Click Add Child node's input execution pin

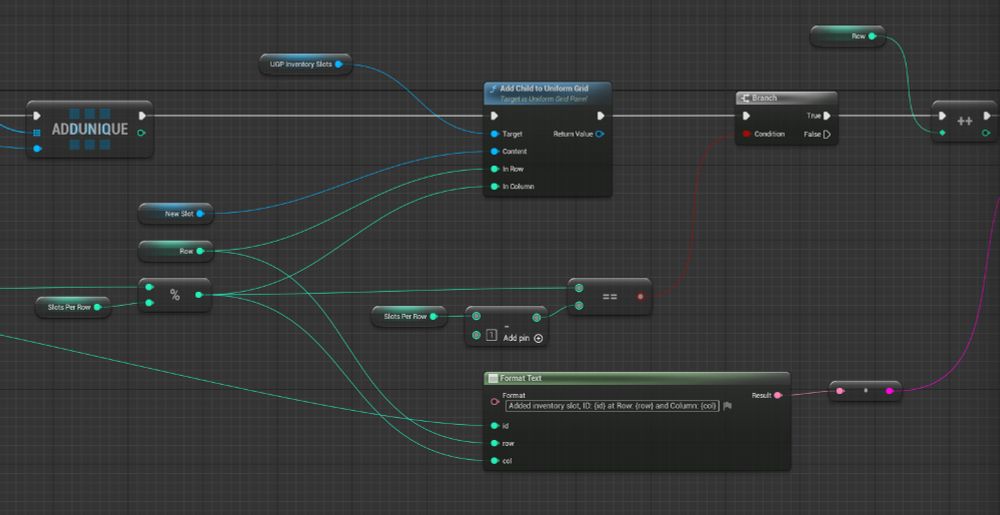[494, 116]
